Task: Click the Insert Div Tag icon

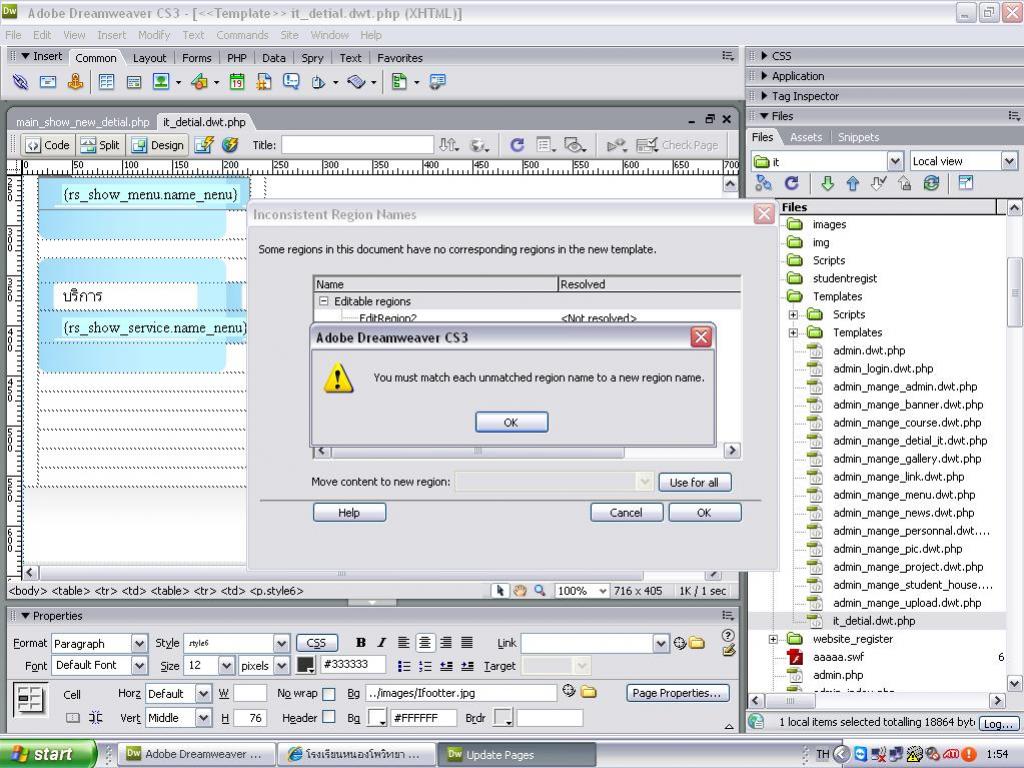Action: pyautogui.click(x=134, y=82)
